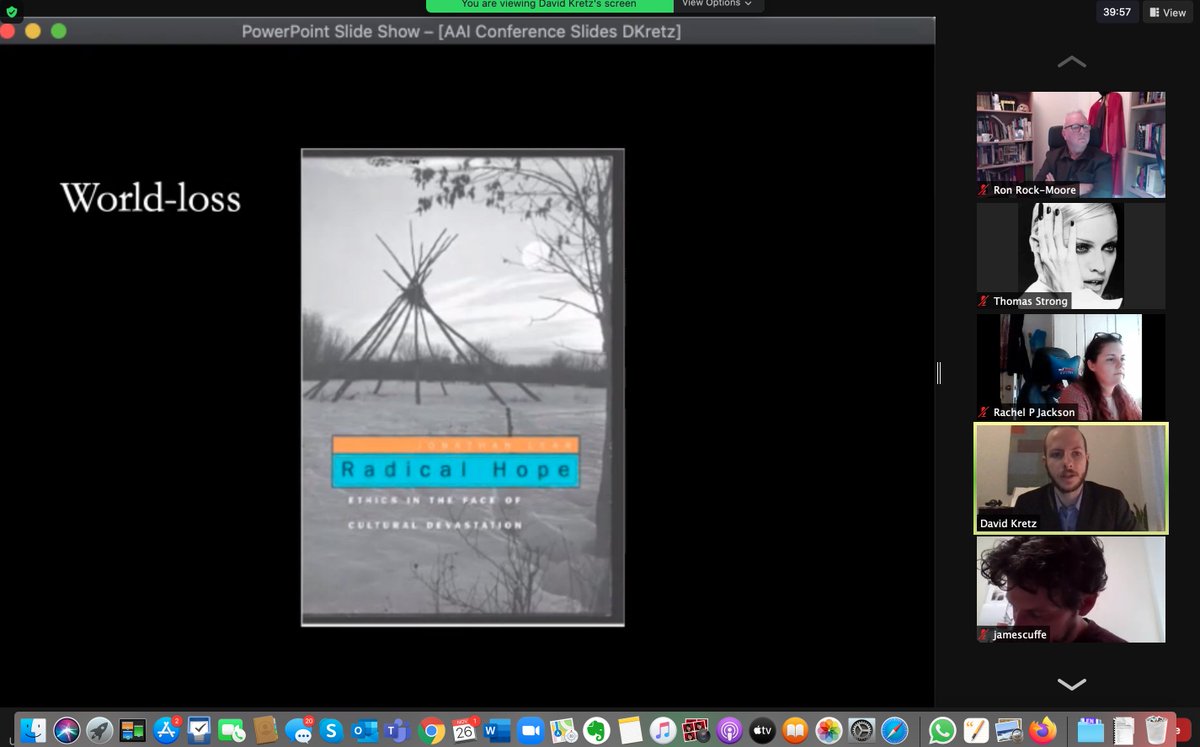Viewport: 1200px width, 747px height.
Task: Open FaceTime in the dock
Action: pyautogui.click(x=231, y=730)
